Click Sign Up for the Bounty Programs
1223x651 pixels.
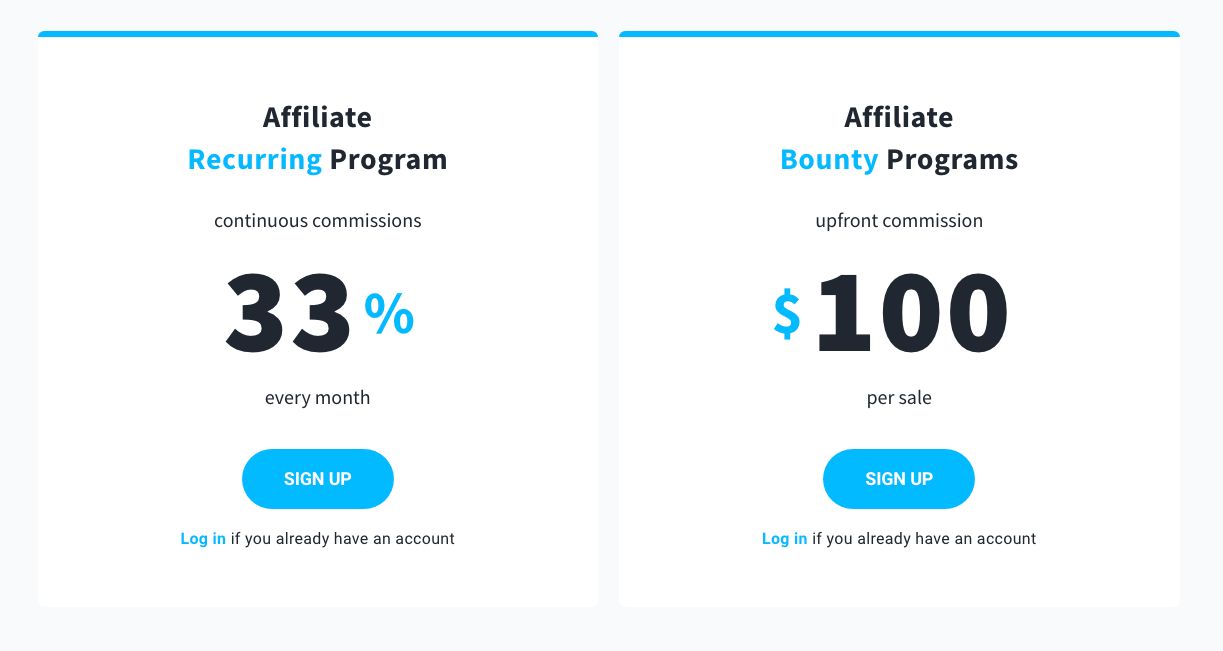898,479
